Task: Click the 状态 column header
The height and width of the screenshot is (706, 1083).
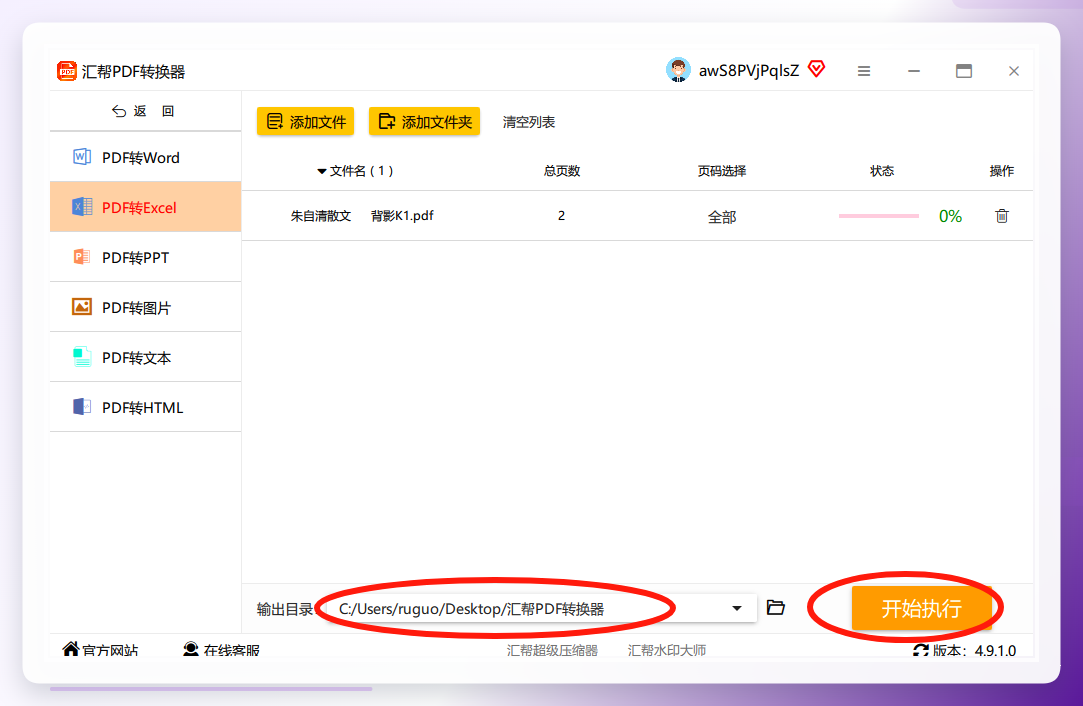Action: (882, 171)
